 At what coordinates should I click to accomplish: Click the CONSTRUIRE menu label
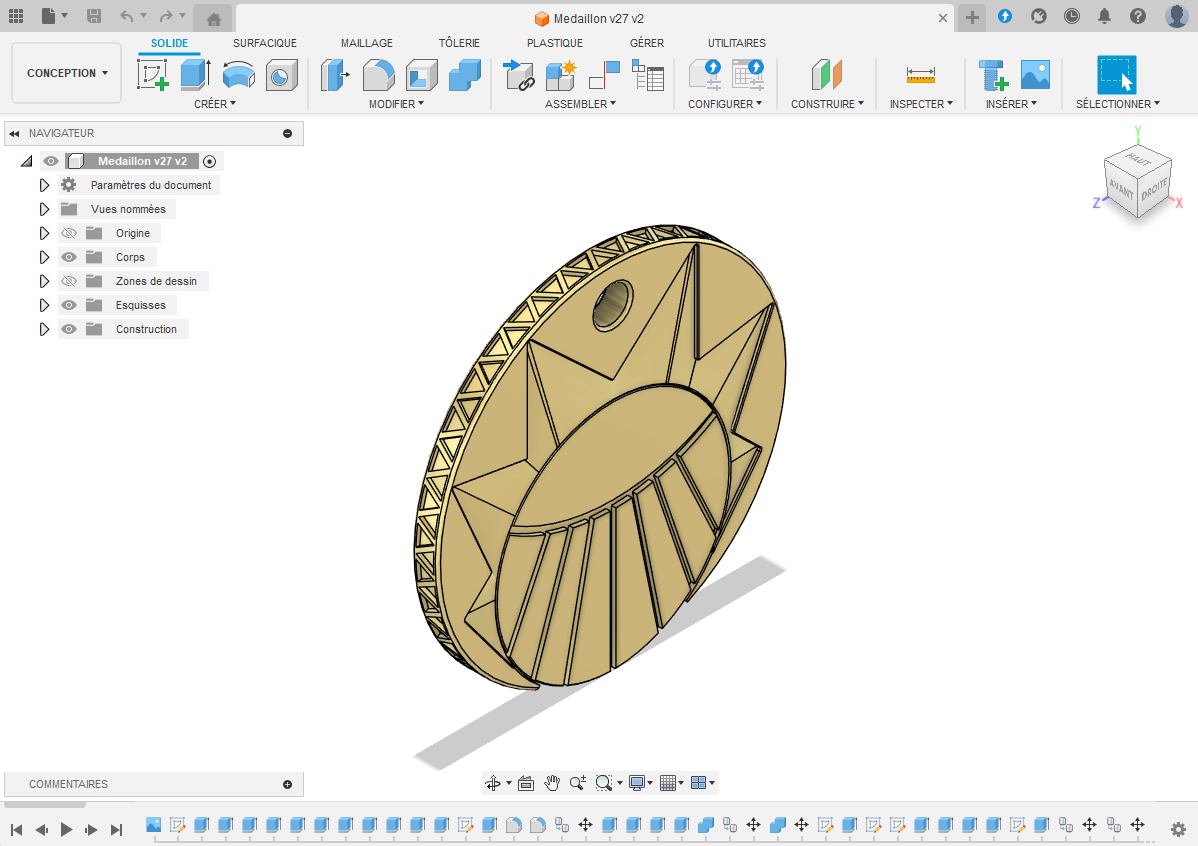point(827,104)
